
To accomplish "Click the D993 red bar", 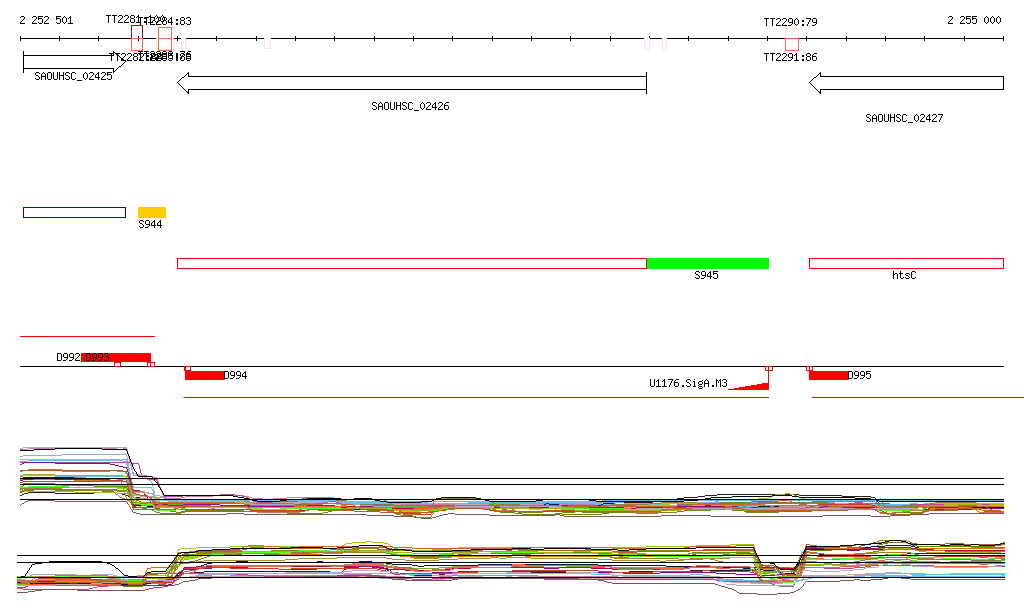I will 116,357.
